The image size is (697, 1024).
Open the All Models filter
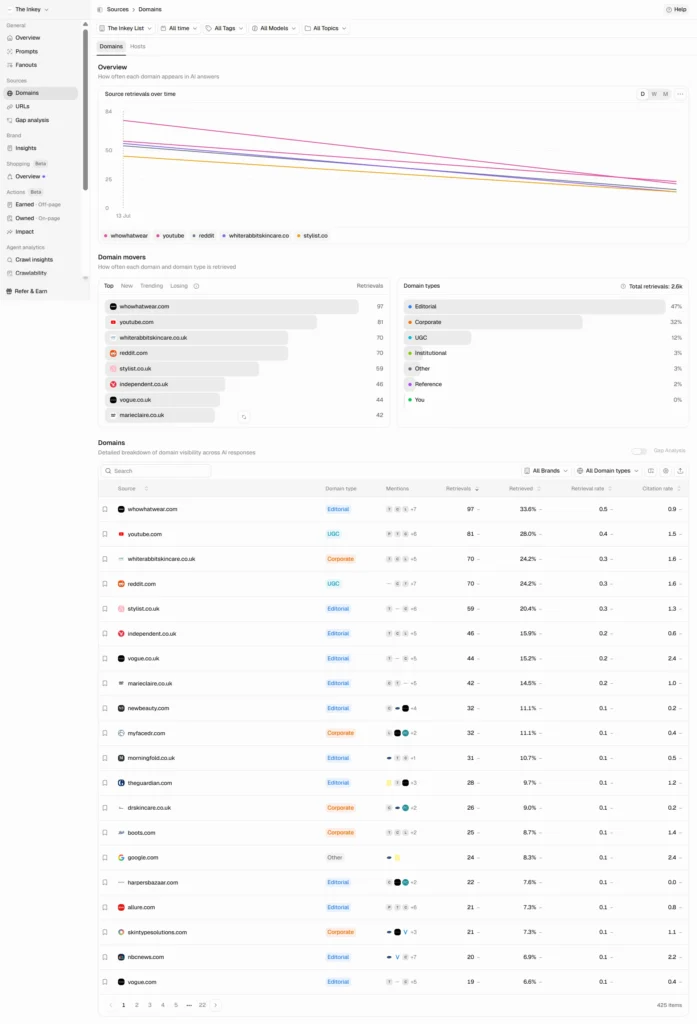(x=274, y=29)
